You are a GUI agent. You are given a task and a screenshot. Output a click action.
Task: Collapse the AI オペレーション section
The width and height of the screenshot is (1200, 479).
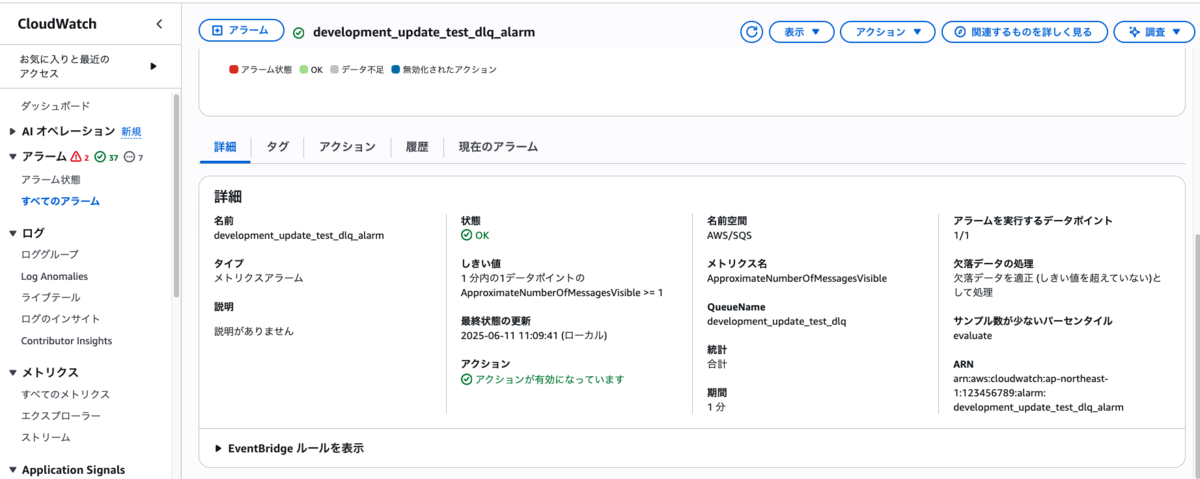point(12,131)
